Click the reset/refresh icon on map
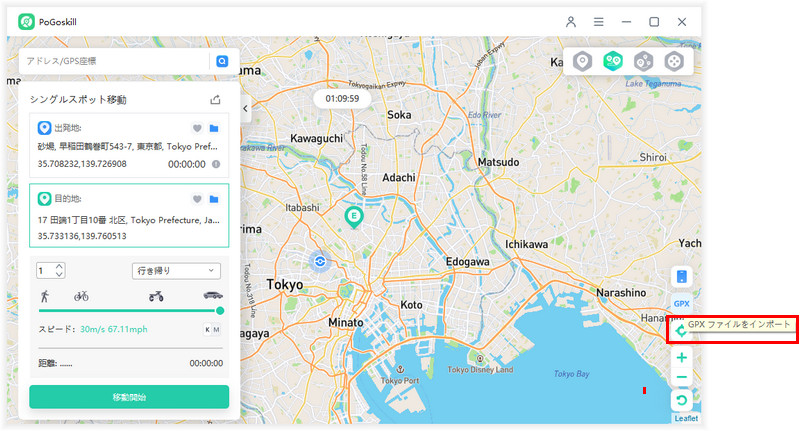 (x=682, y=400)
